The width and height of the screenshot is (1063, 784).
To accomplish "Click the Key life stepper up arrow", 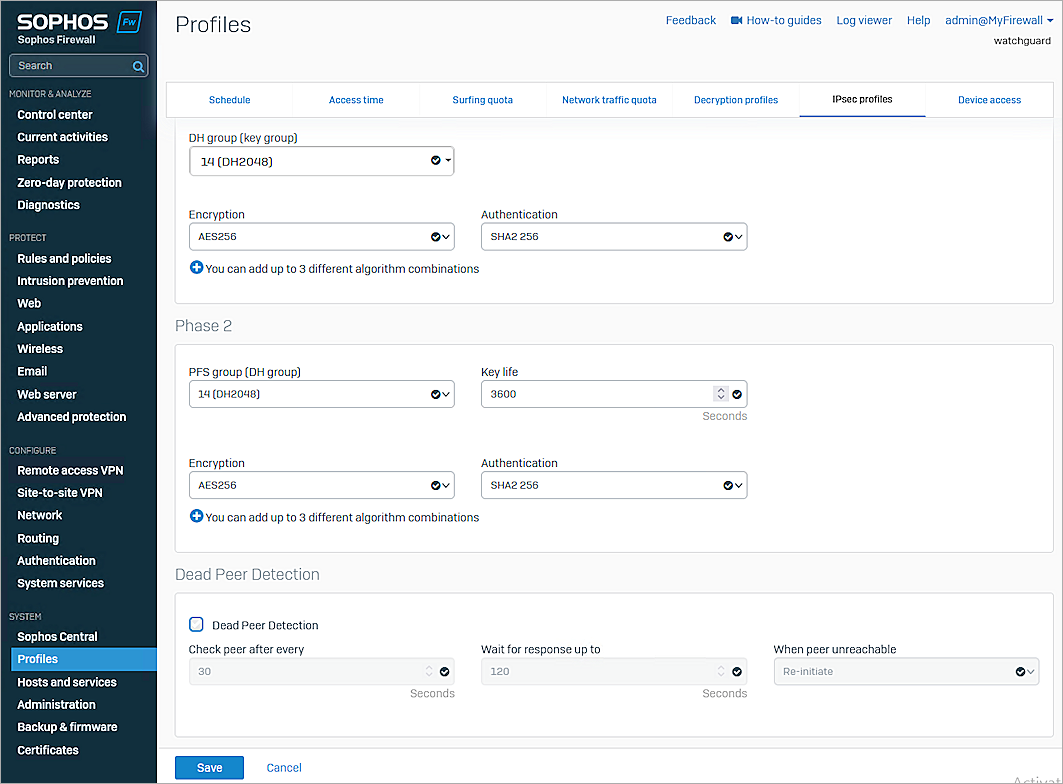I will [x=720, y=390].
